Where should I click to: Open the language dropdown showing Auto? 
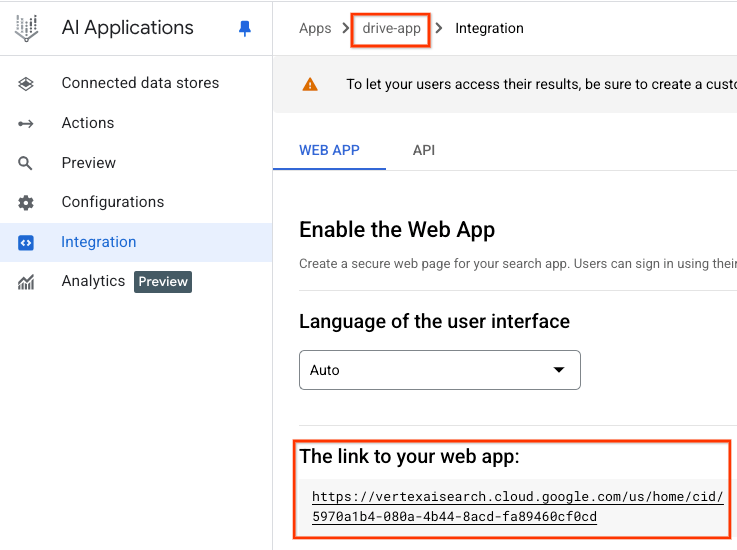click(439, 370)
